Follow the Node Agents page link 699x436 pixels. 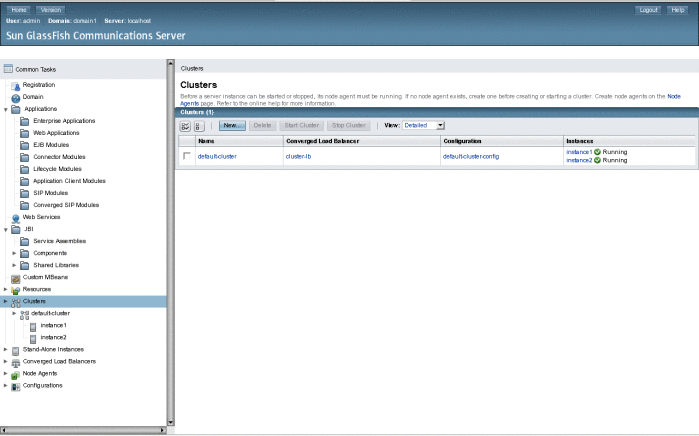click(x=673, y=96)
